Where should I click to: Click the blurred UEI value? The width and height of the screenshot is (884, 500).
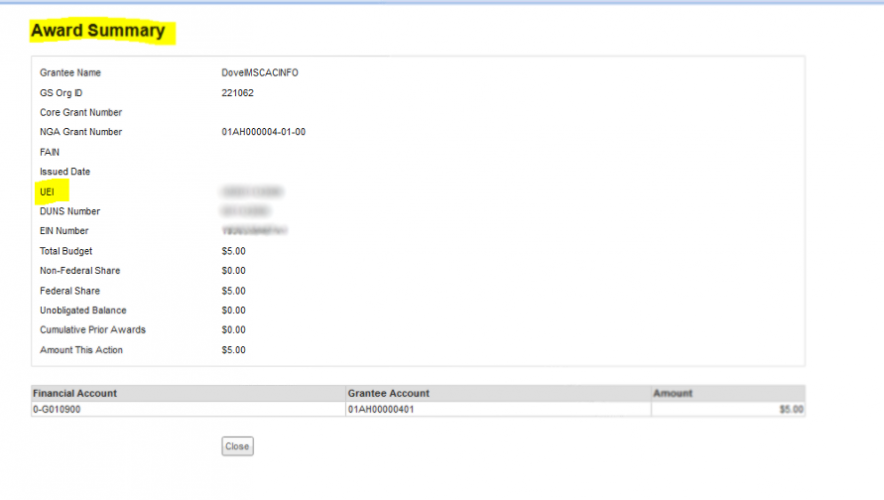[x=252, y=191]
